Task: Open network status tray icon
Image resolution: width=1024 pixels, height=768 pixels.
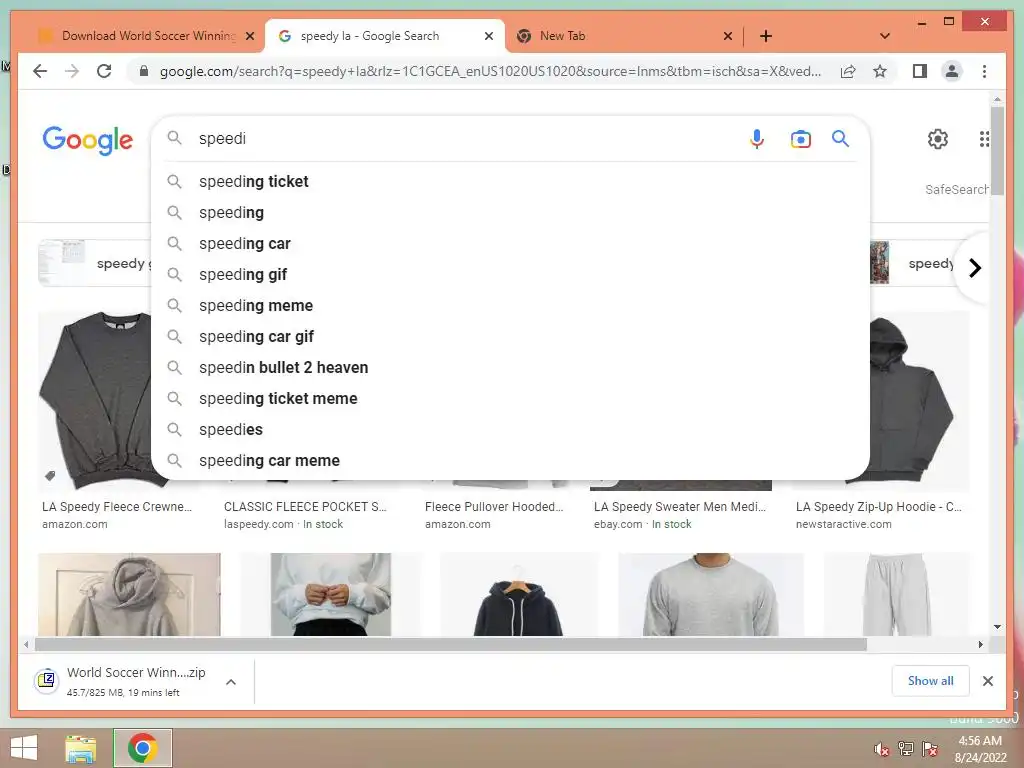Action: tap(905, 749)
